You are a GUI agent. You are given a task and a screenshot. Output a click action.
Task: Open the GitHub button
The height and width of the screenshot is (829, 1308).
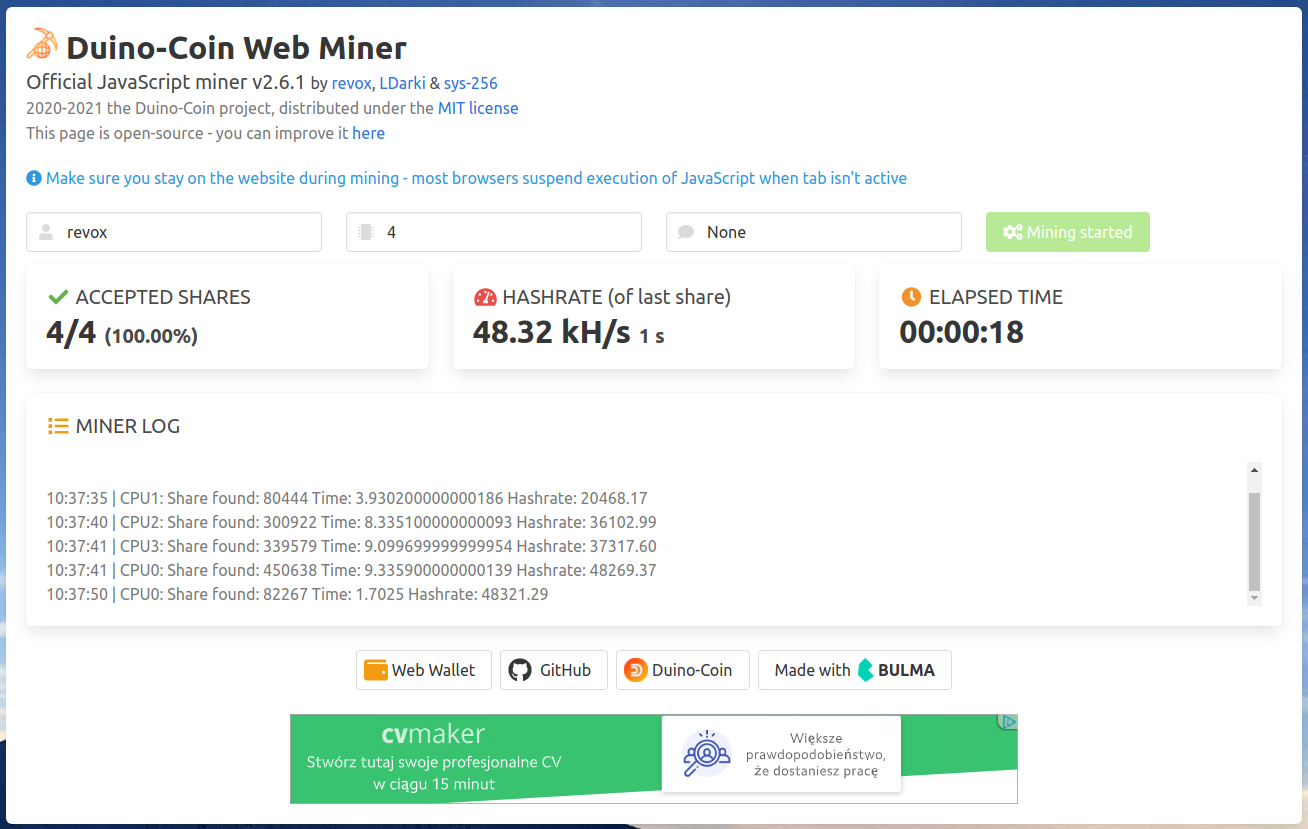[554, 670]
